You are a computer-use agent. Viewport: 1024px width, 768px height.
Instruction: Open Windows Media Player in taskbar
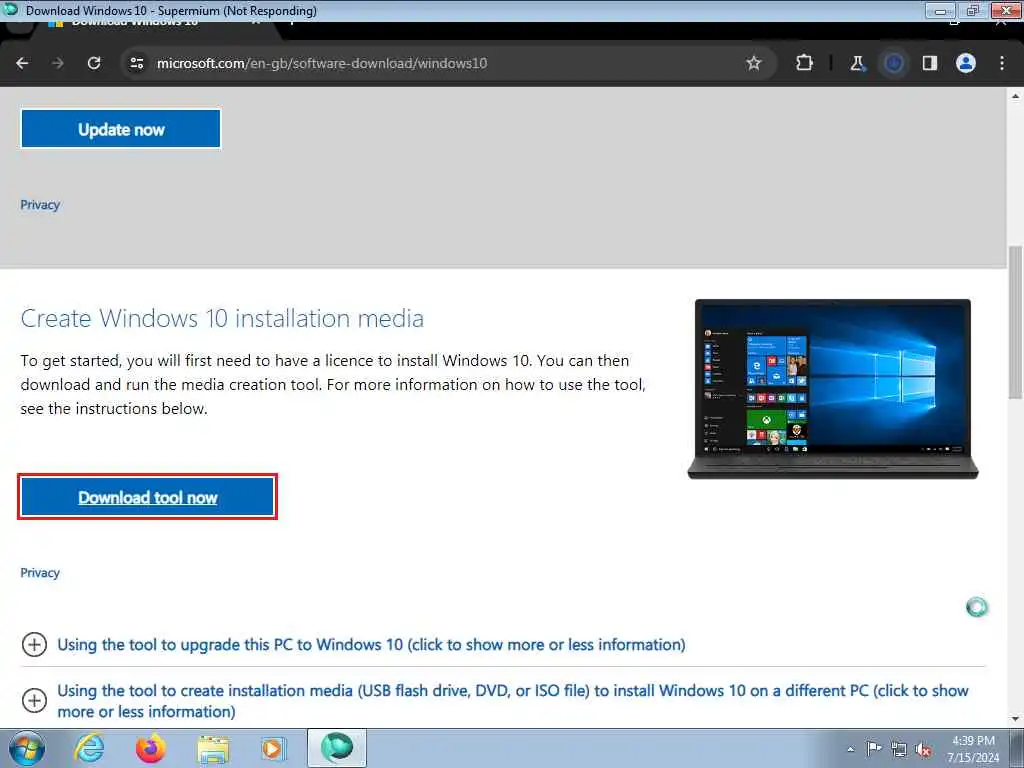pyautogui.click(x=273, y=748)
